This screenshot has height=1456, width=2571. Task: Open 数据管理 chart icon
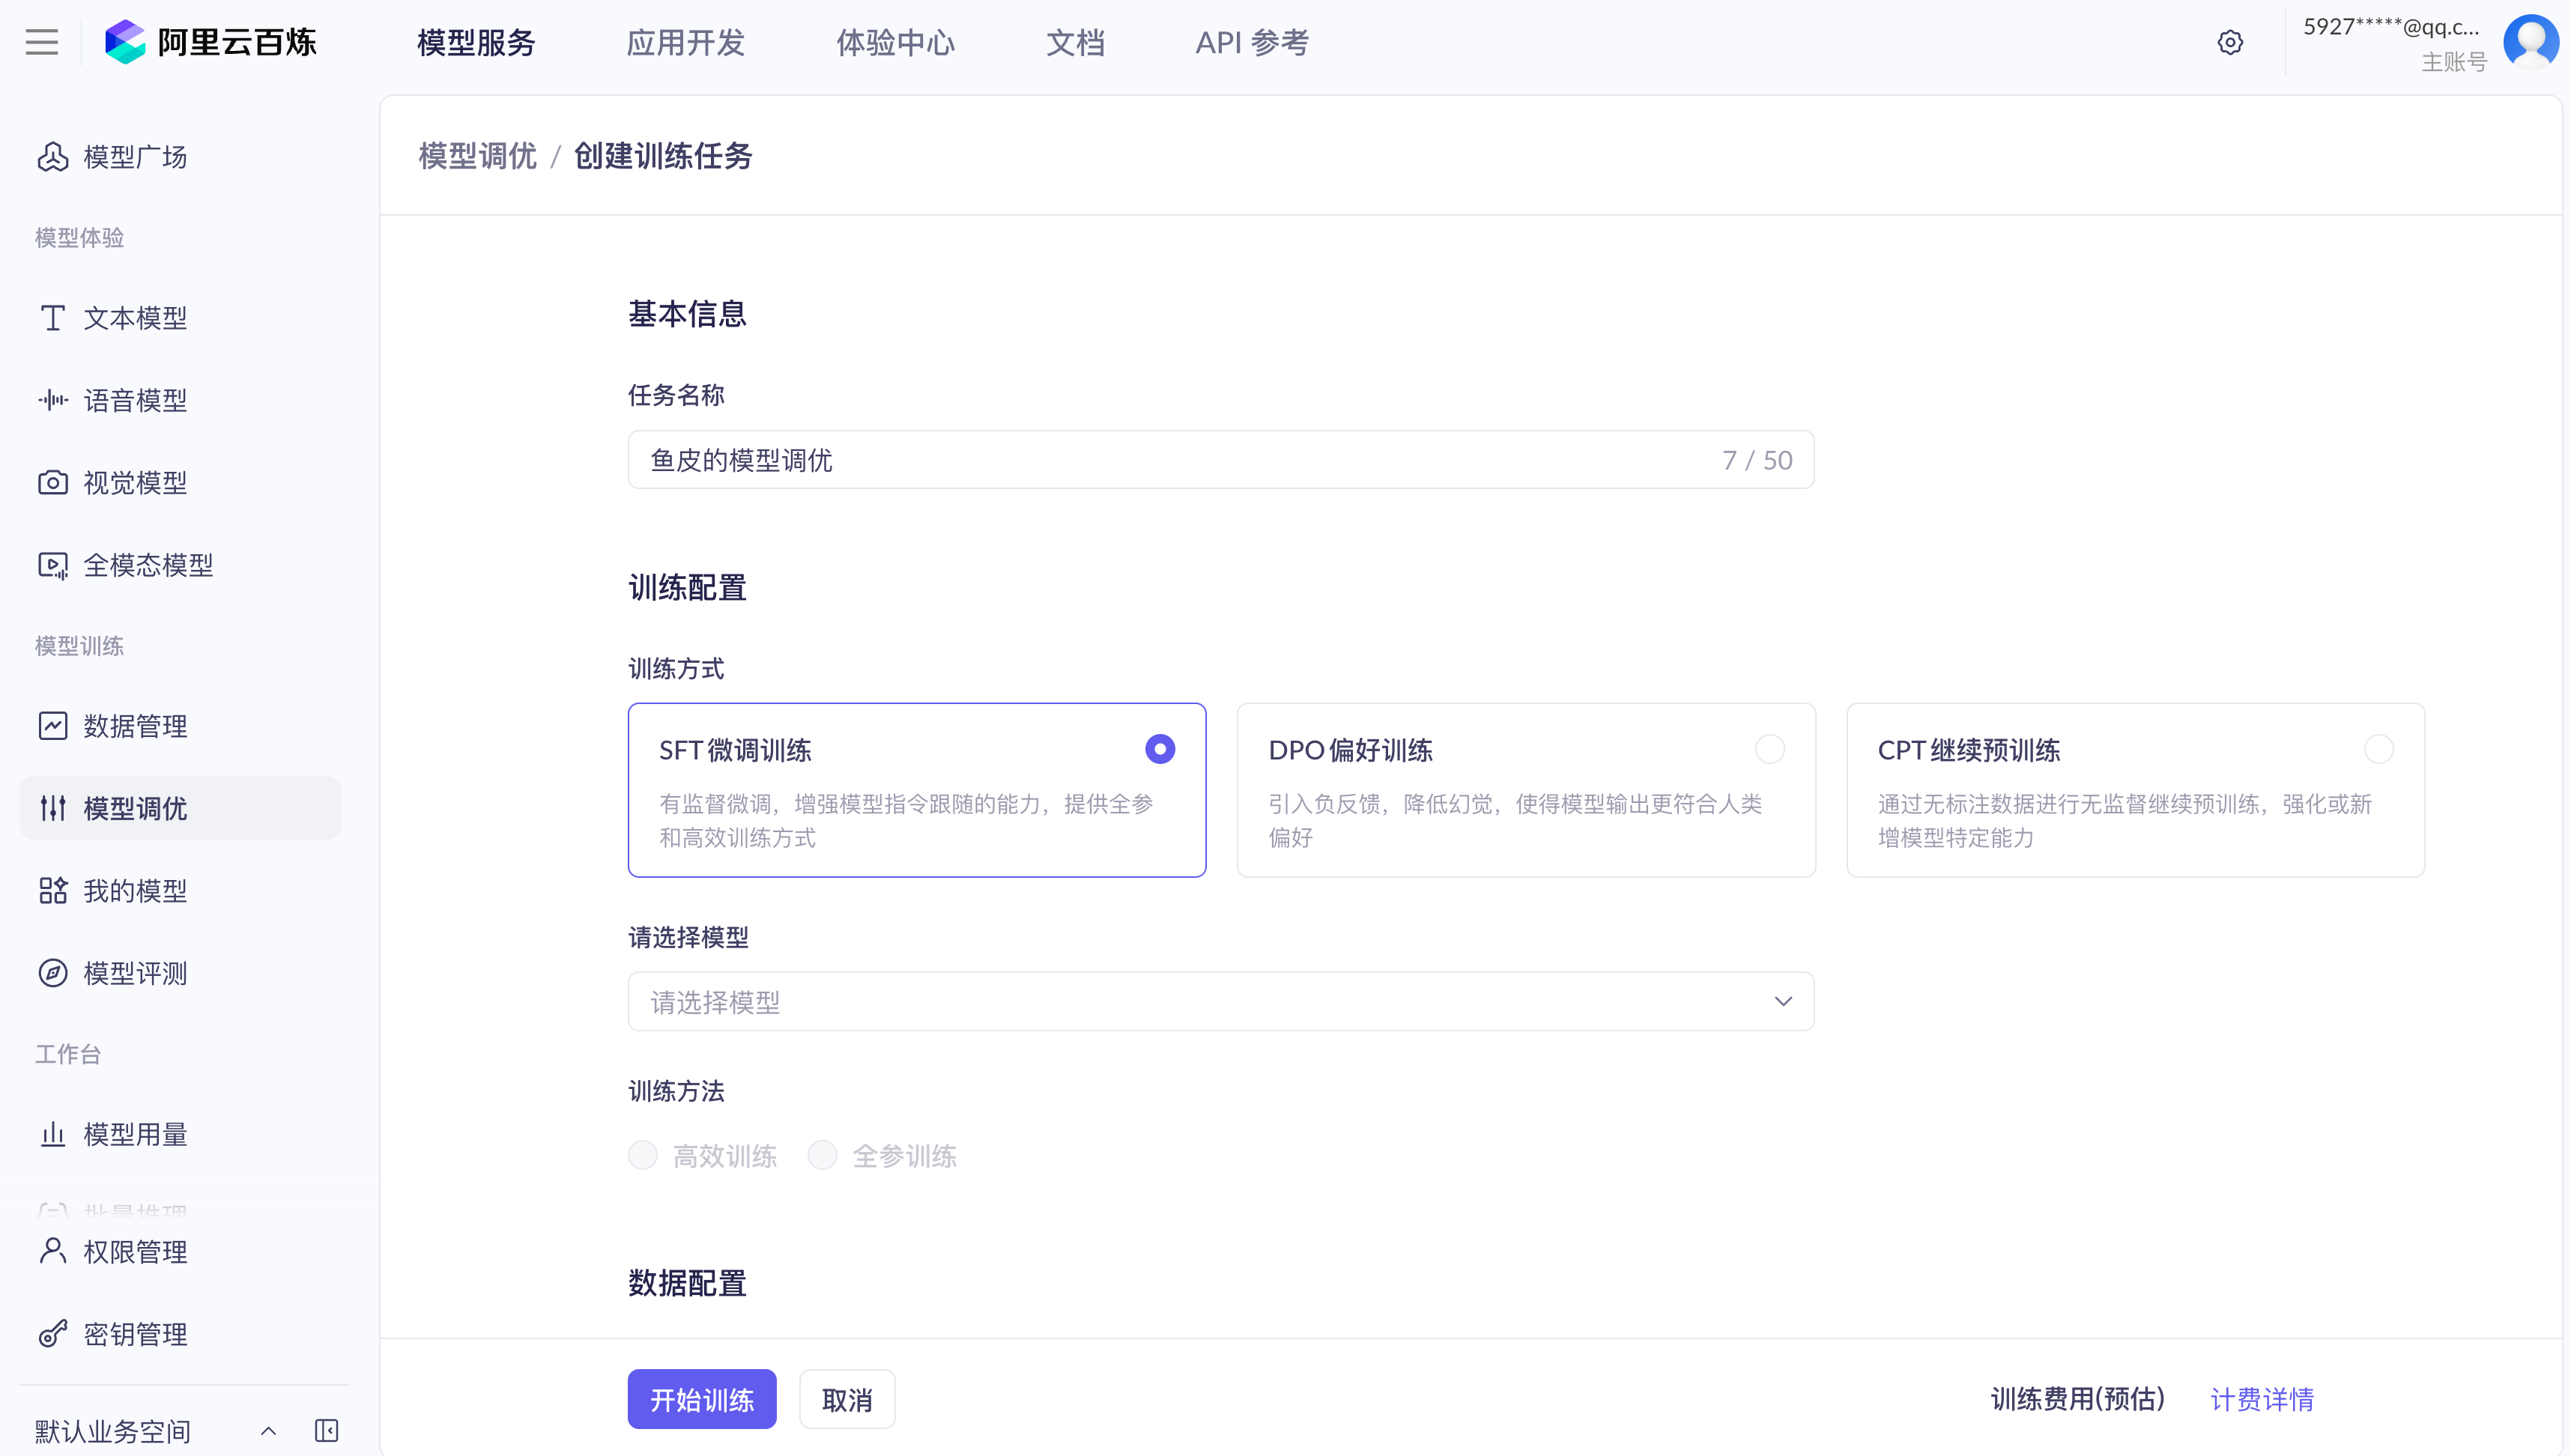tap(52, 726)
